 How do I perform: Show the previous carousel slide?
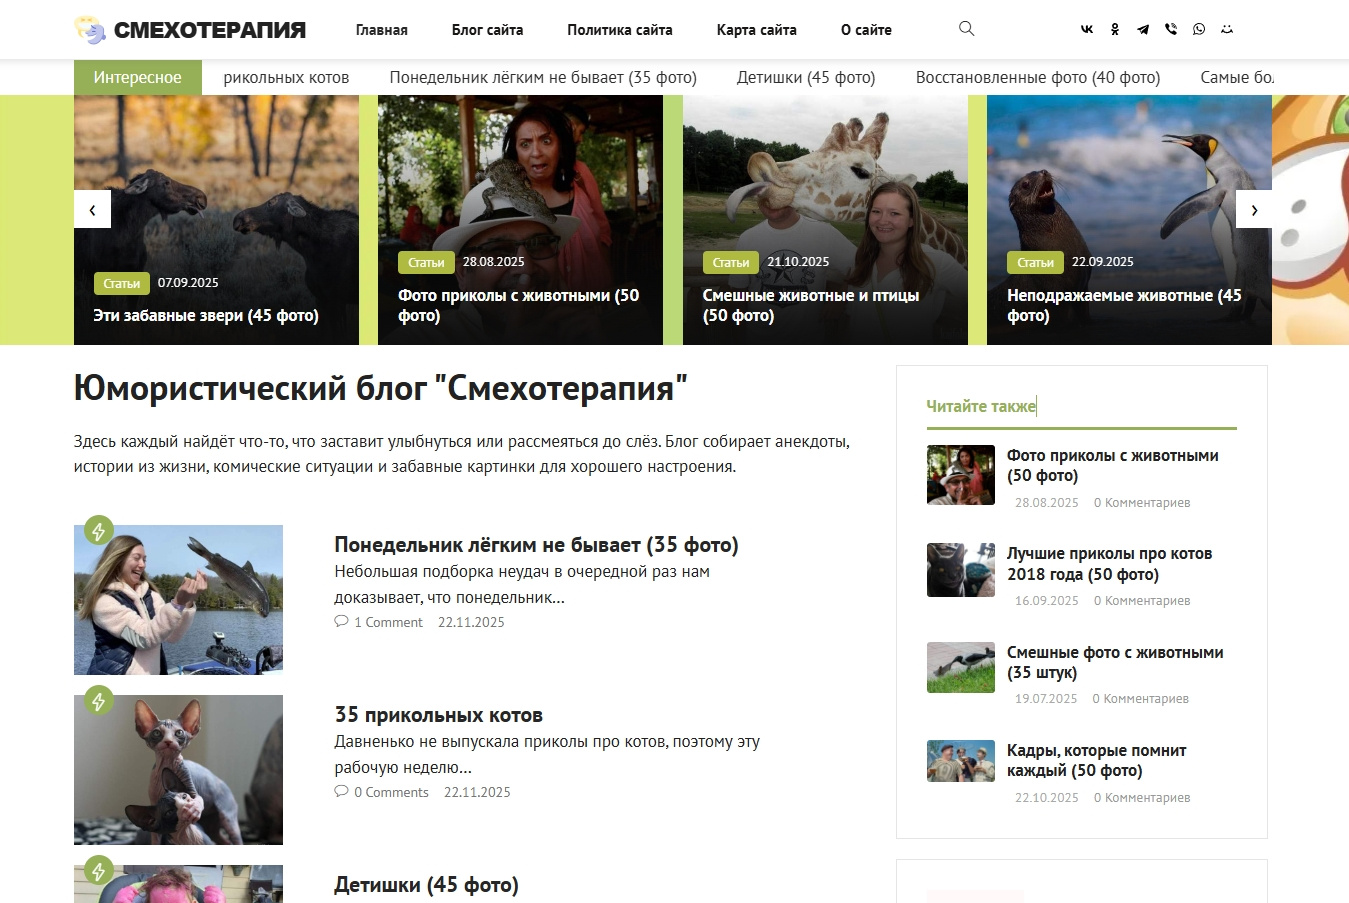point(92,209)
